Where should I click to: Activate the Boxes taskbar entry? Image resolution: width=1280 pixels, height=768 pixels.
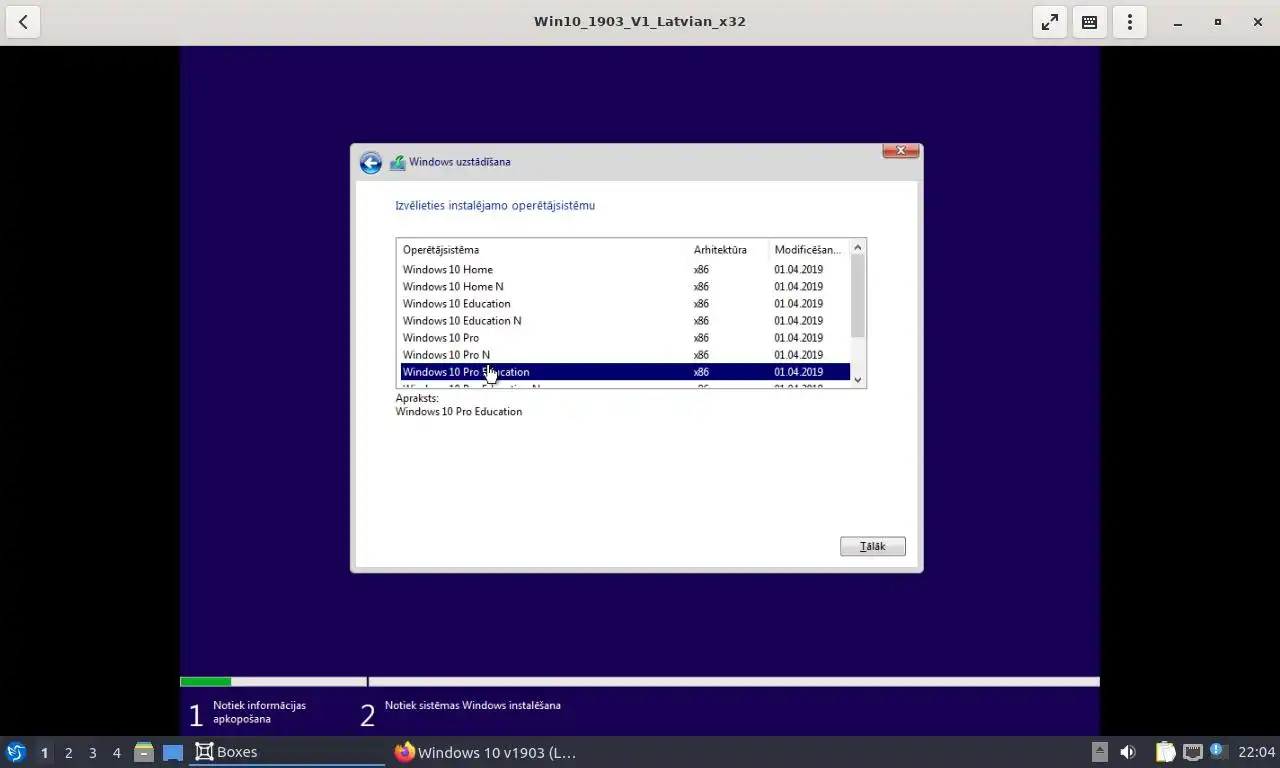point(288,752)
